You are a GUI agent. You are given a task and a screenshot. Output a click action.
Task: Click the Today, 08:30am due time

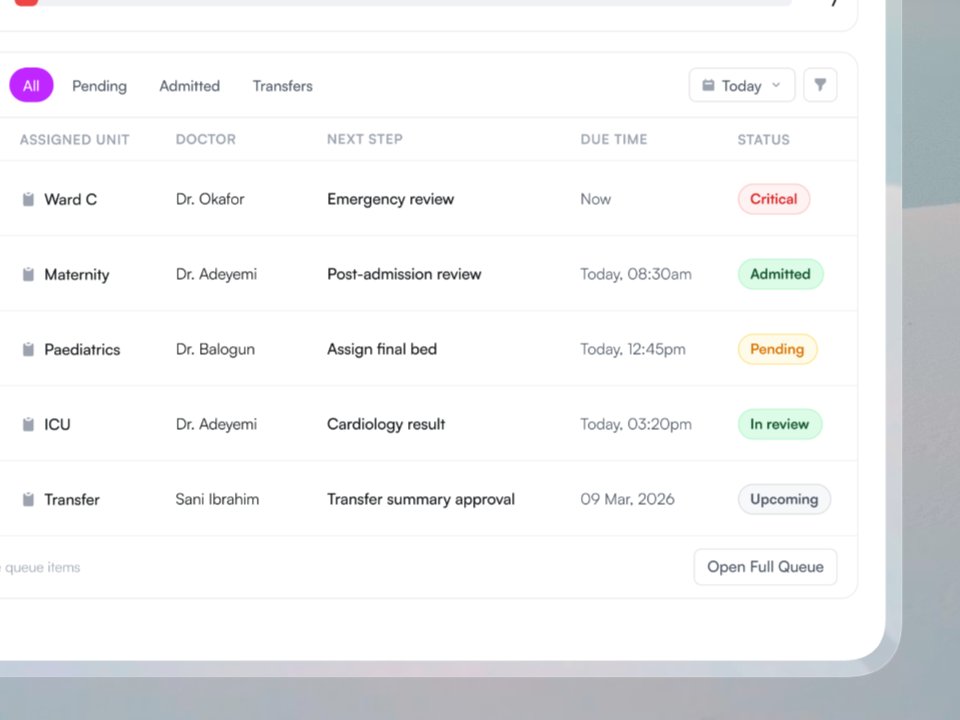tap(636, 274)
